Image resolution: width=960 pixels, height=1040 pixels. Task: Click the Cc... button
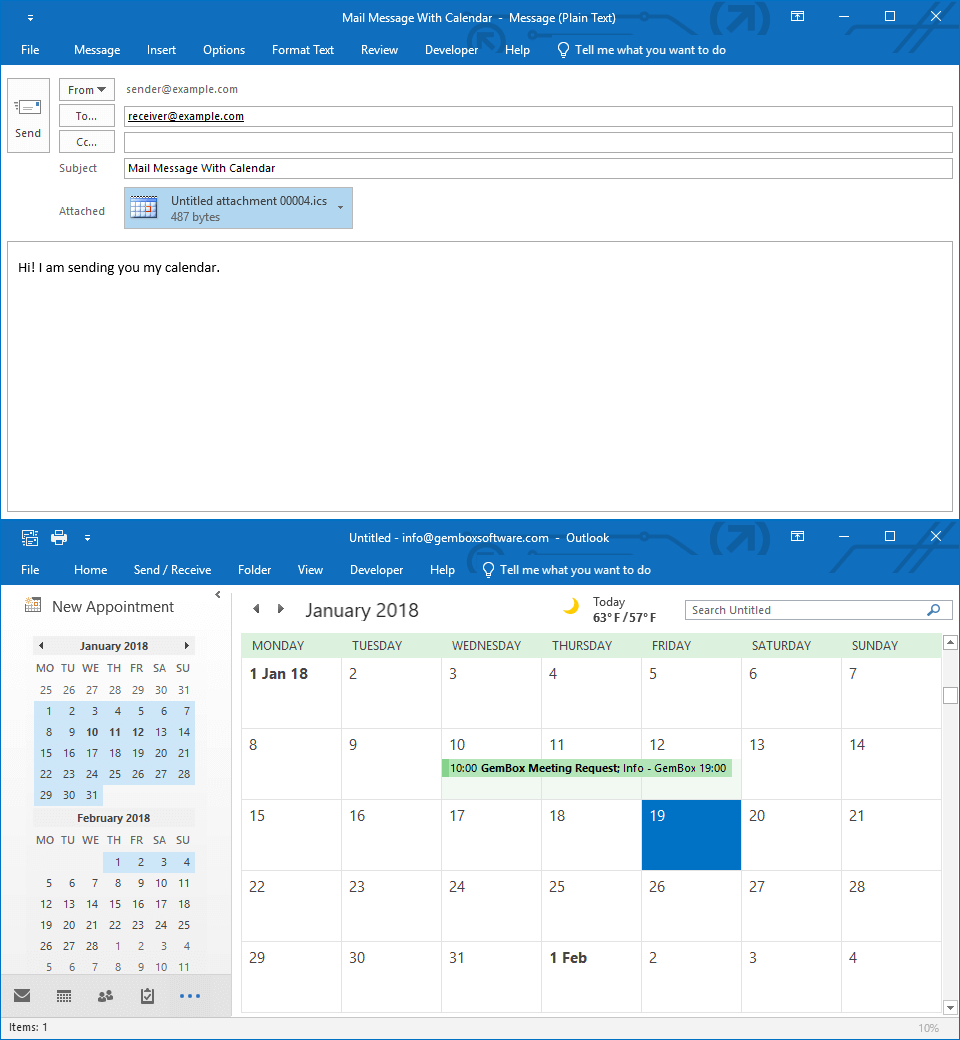[87, 142]
